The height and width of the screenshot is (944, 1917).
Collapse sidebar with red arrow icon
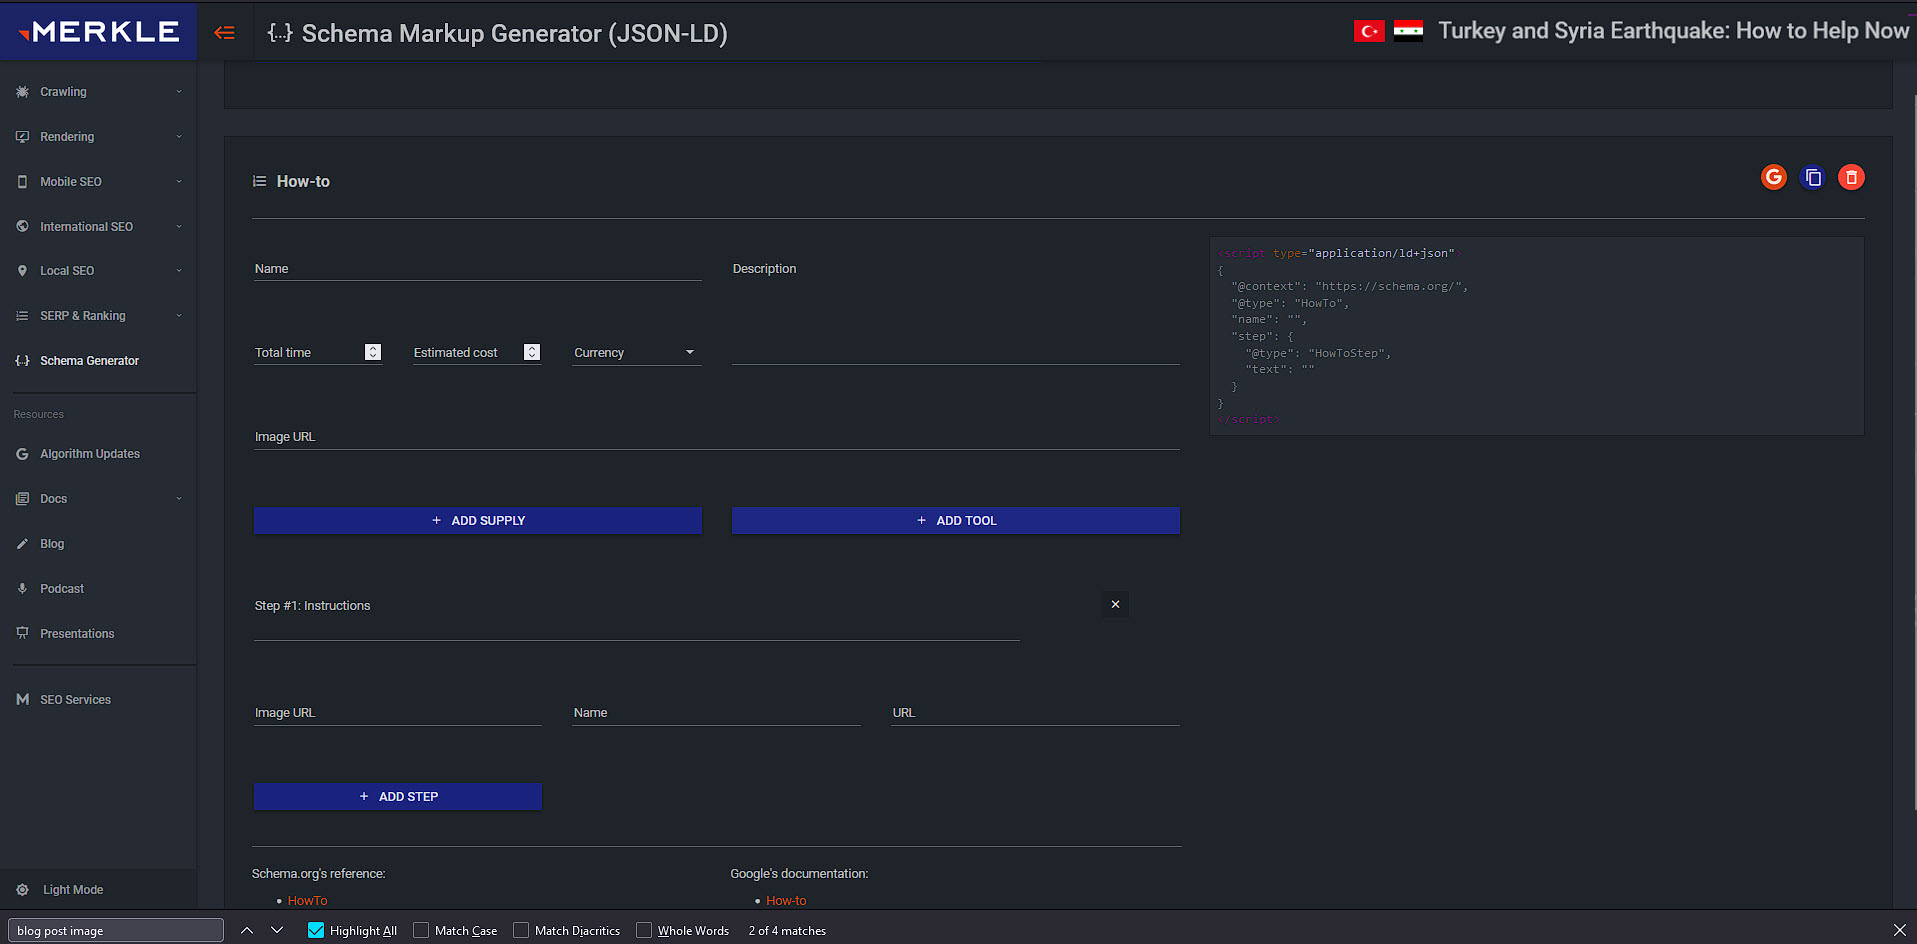tap(224, 33)
